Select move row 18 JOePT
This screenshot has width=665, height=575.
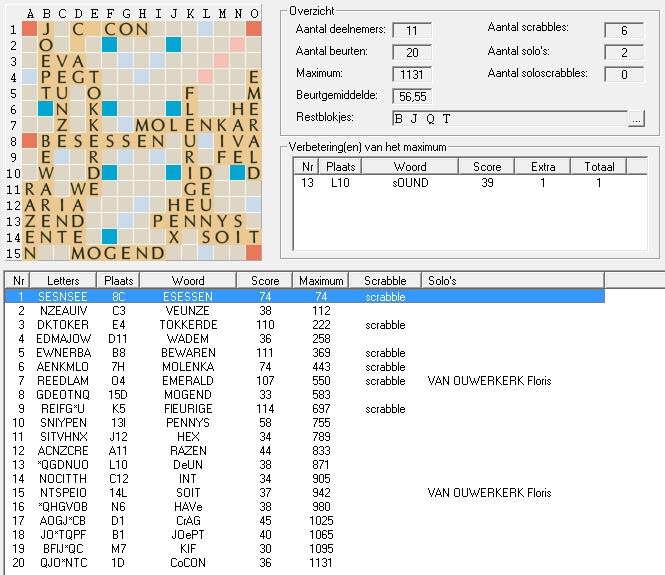305,534
